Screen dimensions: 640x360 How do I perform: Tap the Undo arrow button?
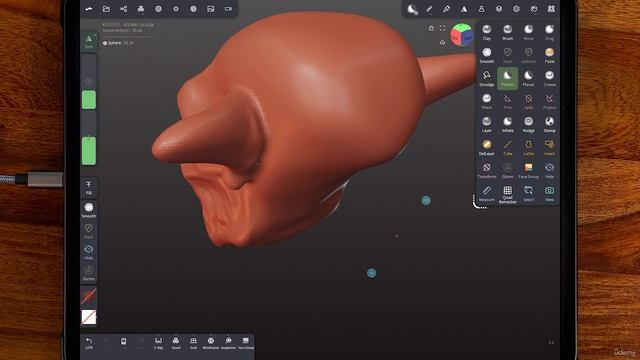tap(89, 343)
